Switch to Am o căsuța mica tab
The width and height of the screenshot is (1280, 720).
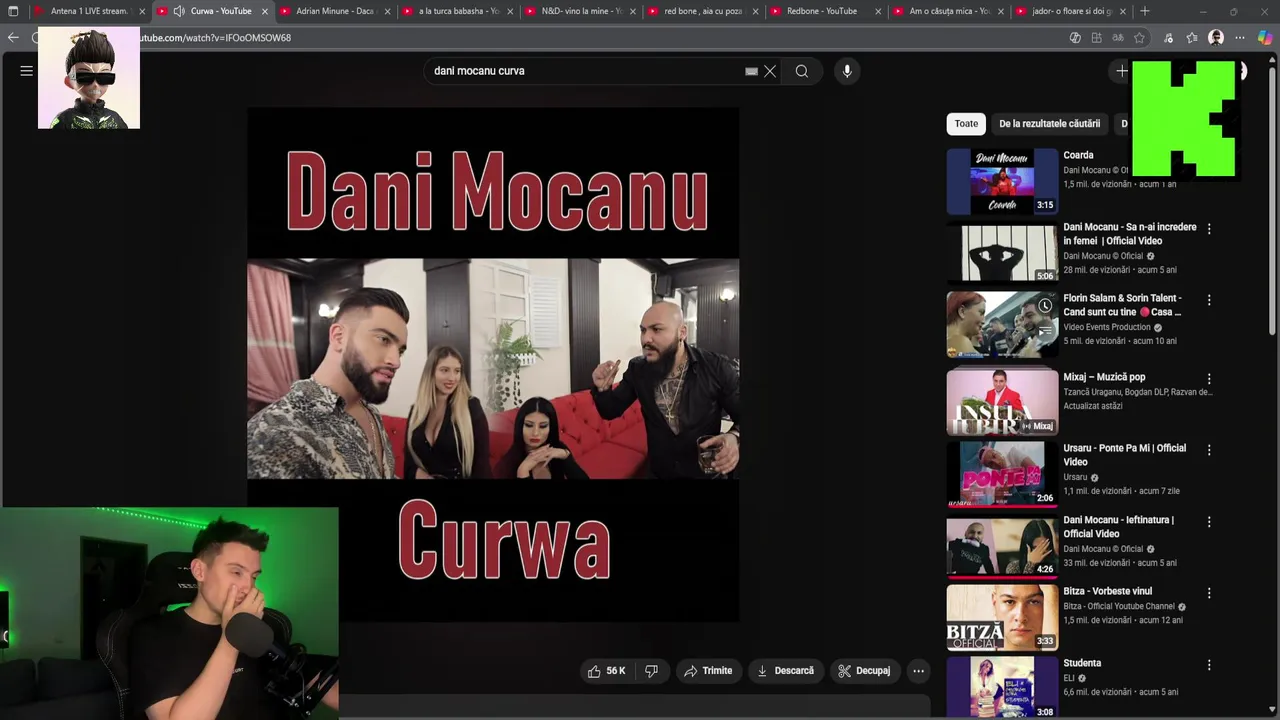pos(949,11)
